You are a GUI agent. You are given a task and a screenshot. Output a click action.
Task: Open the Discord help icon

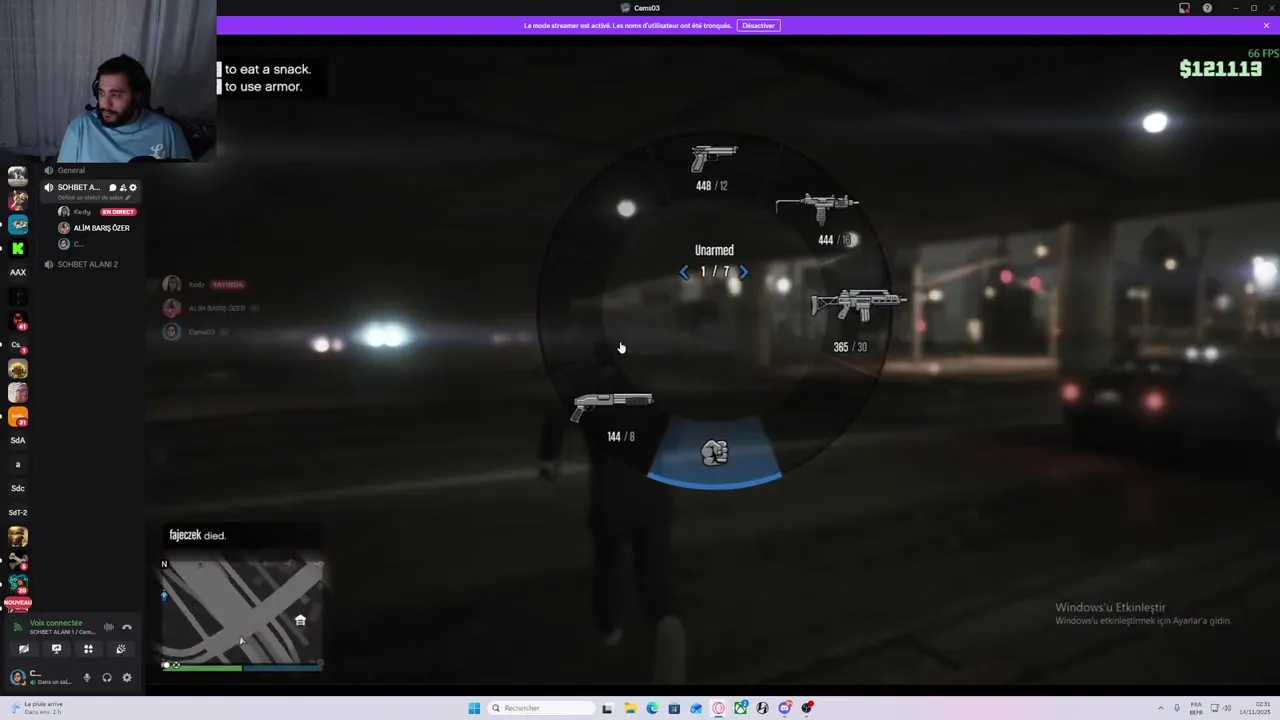point(1207,8)
